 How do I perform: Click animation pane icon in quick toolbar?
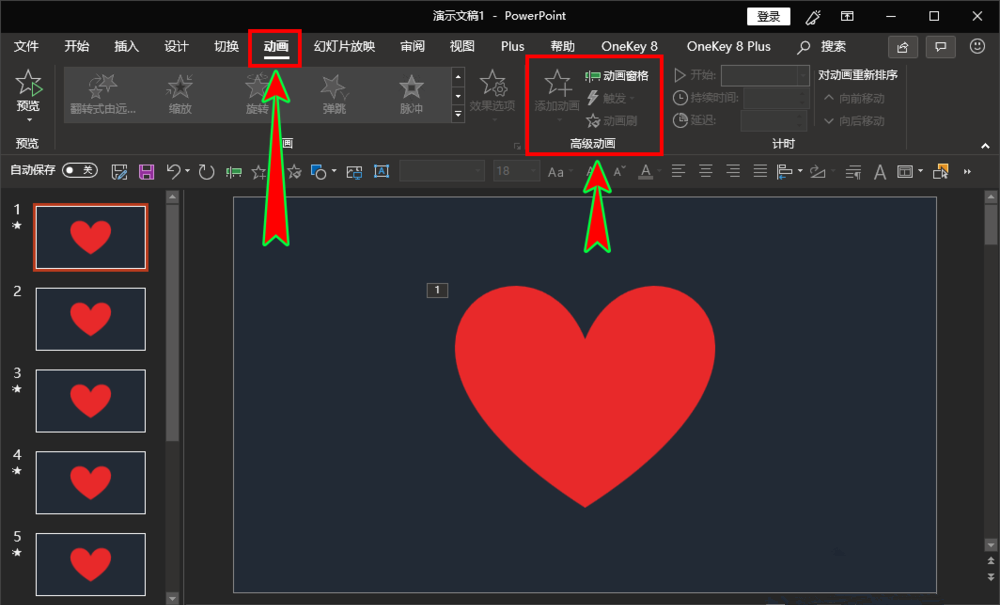point(234,171)
